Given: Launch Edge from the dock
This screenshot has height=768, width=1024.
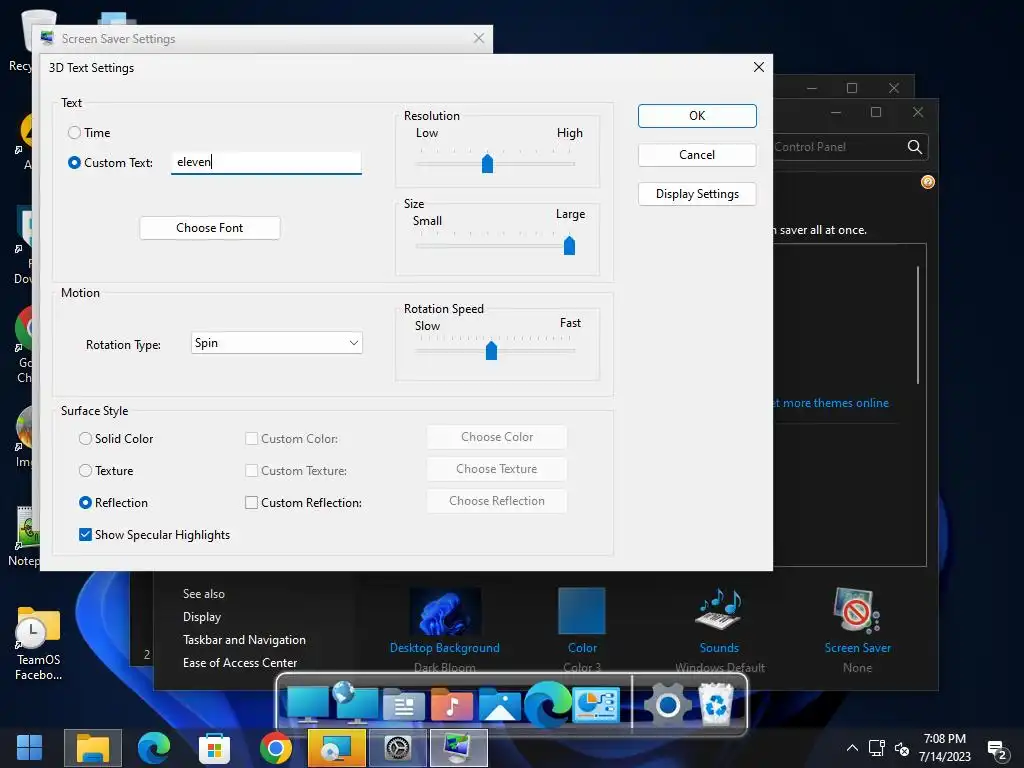Looking at the screenshot, I should 547,704.
